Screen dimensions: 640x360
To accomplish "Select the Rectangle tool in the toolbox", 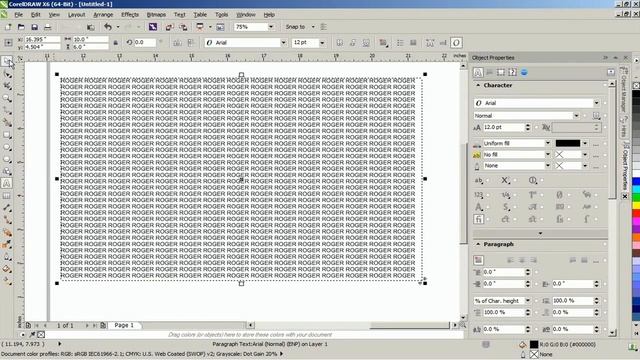I will (7, 135).
